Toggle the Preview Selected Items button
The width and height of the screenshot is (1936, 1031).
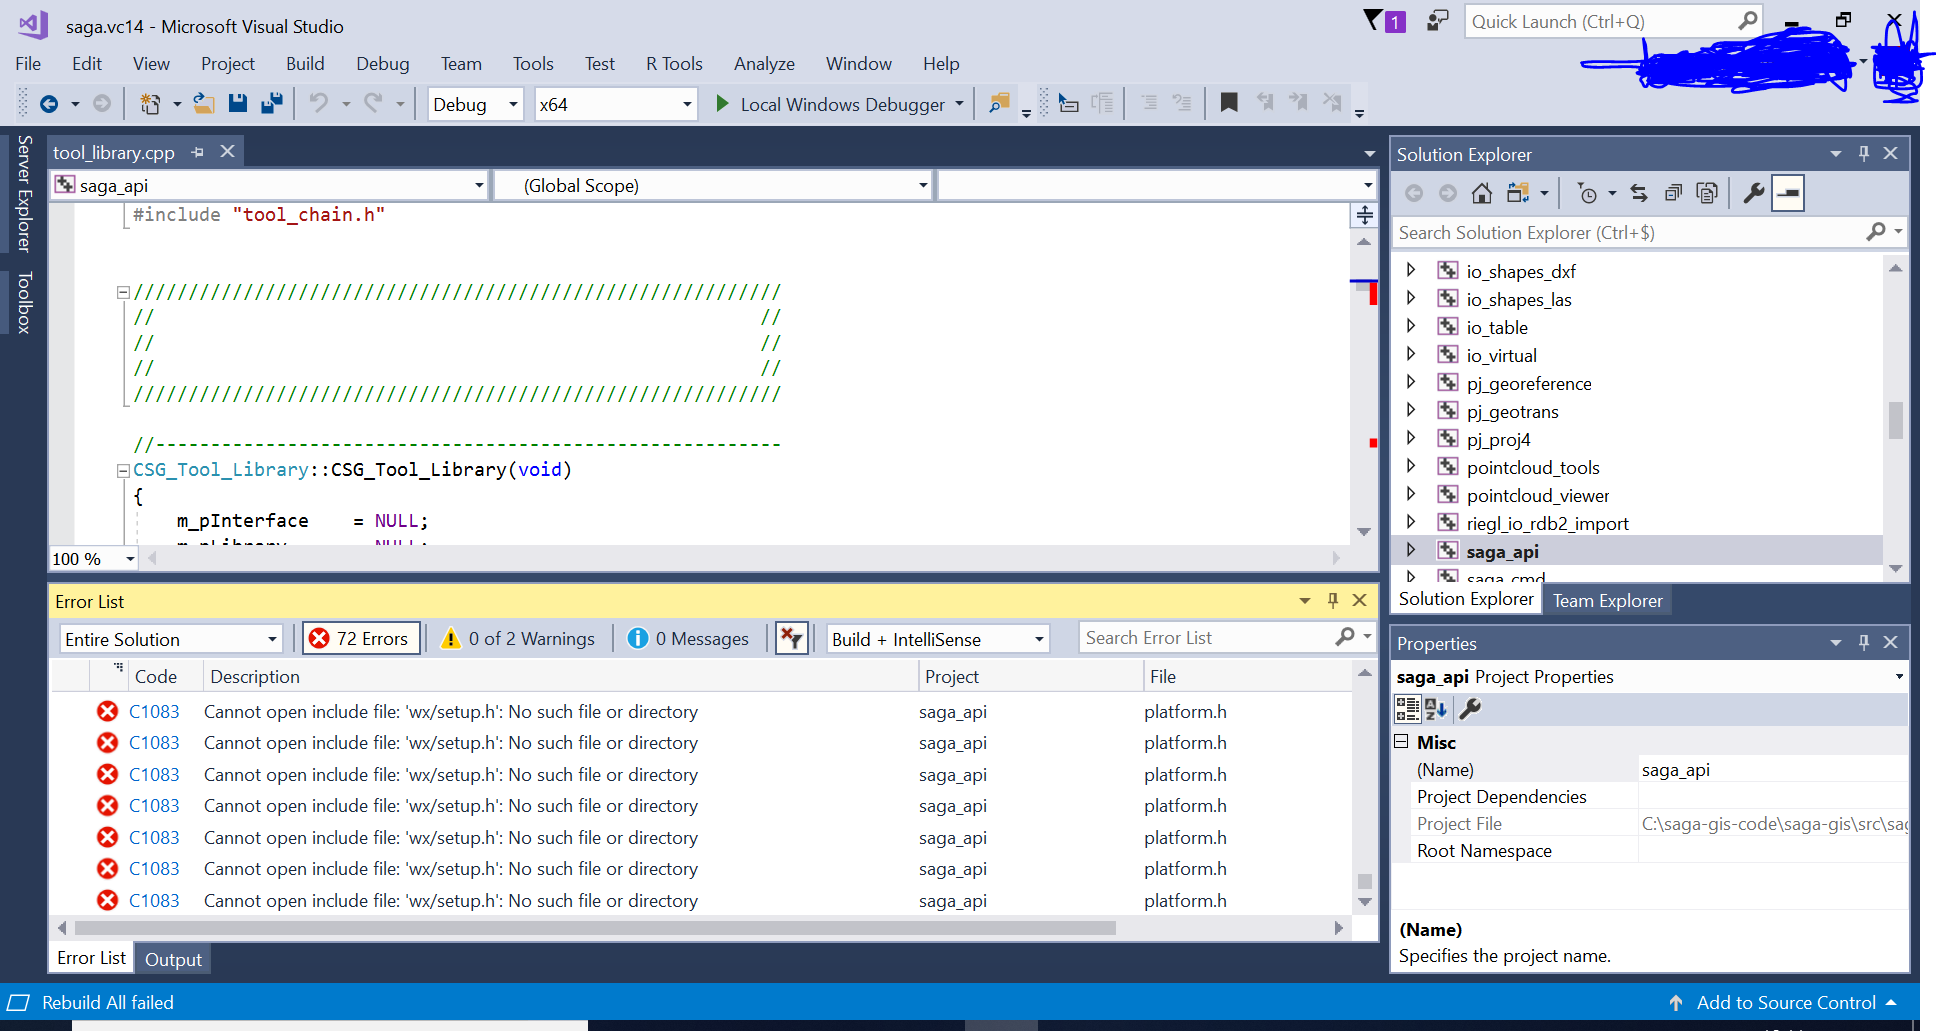[1788, 193]
